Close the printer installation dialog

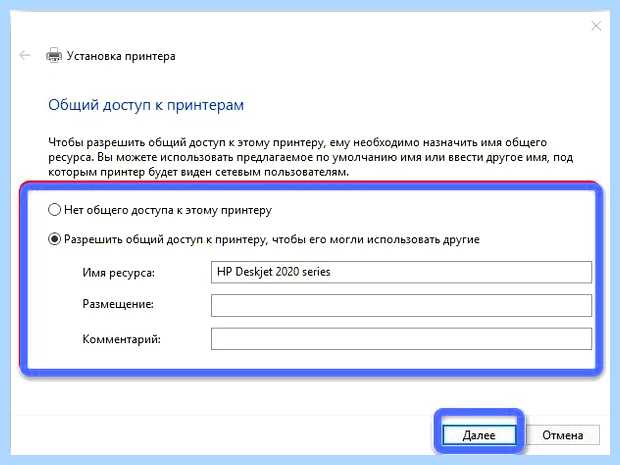[596, 26]
